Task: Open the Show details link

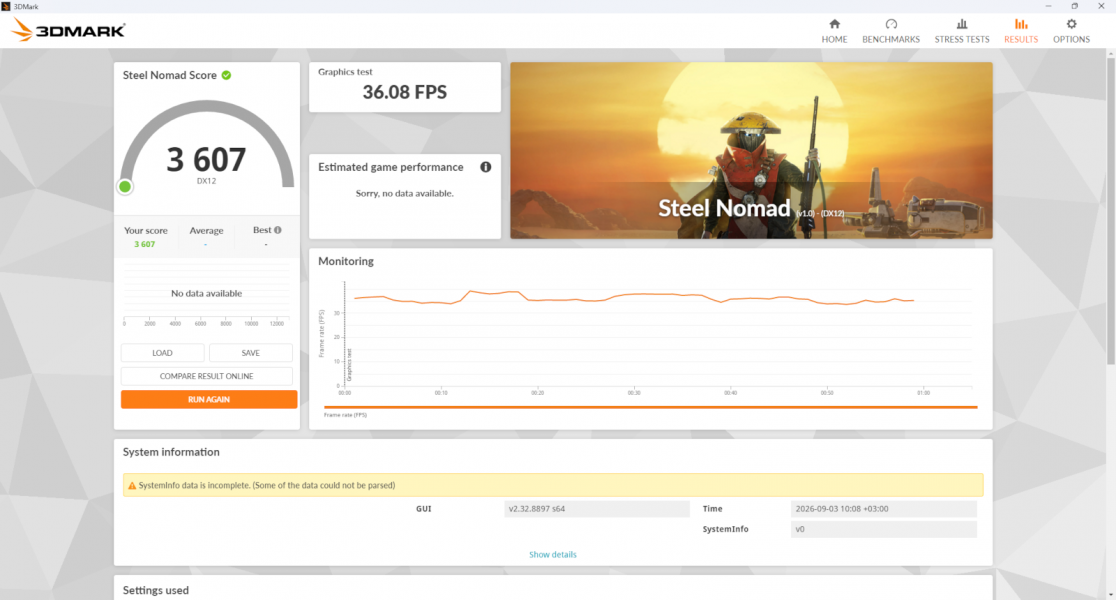Action: (x=552, y=554)
